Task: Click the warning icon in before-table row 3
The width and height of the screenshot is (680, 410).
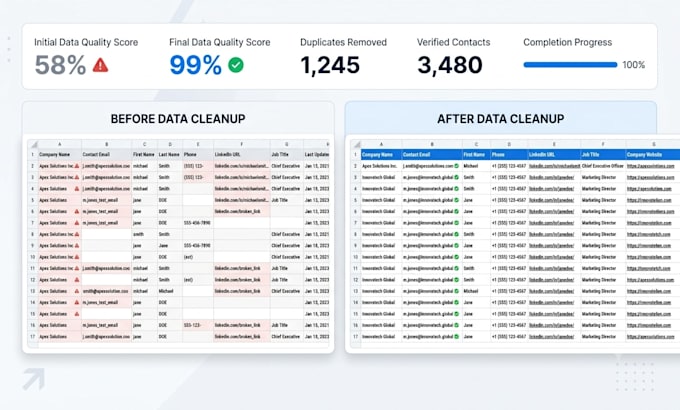Action: coord(77,177)
